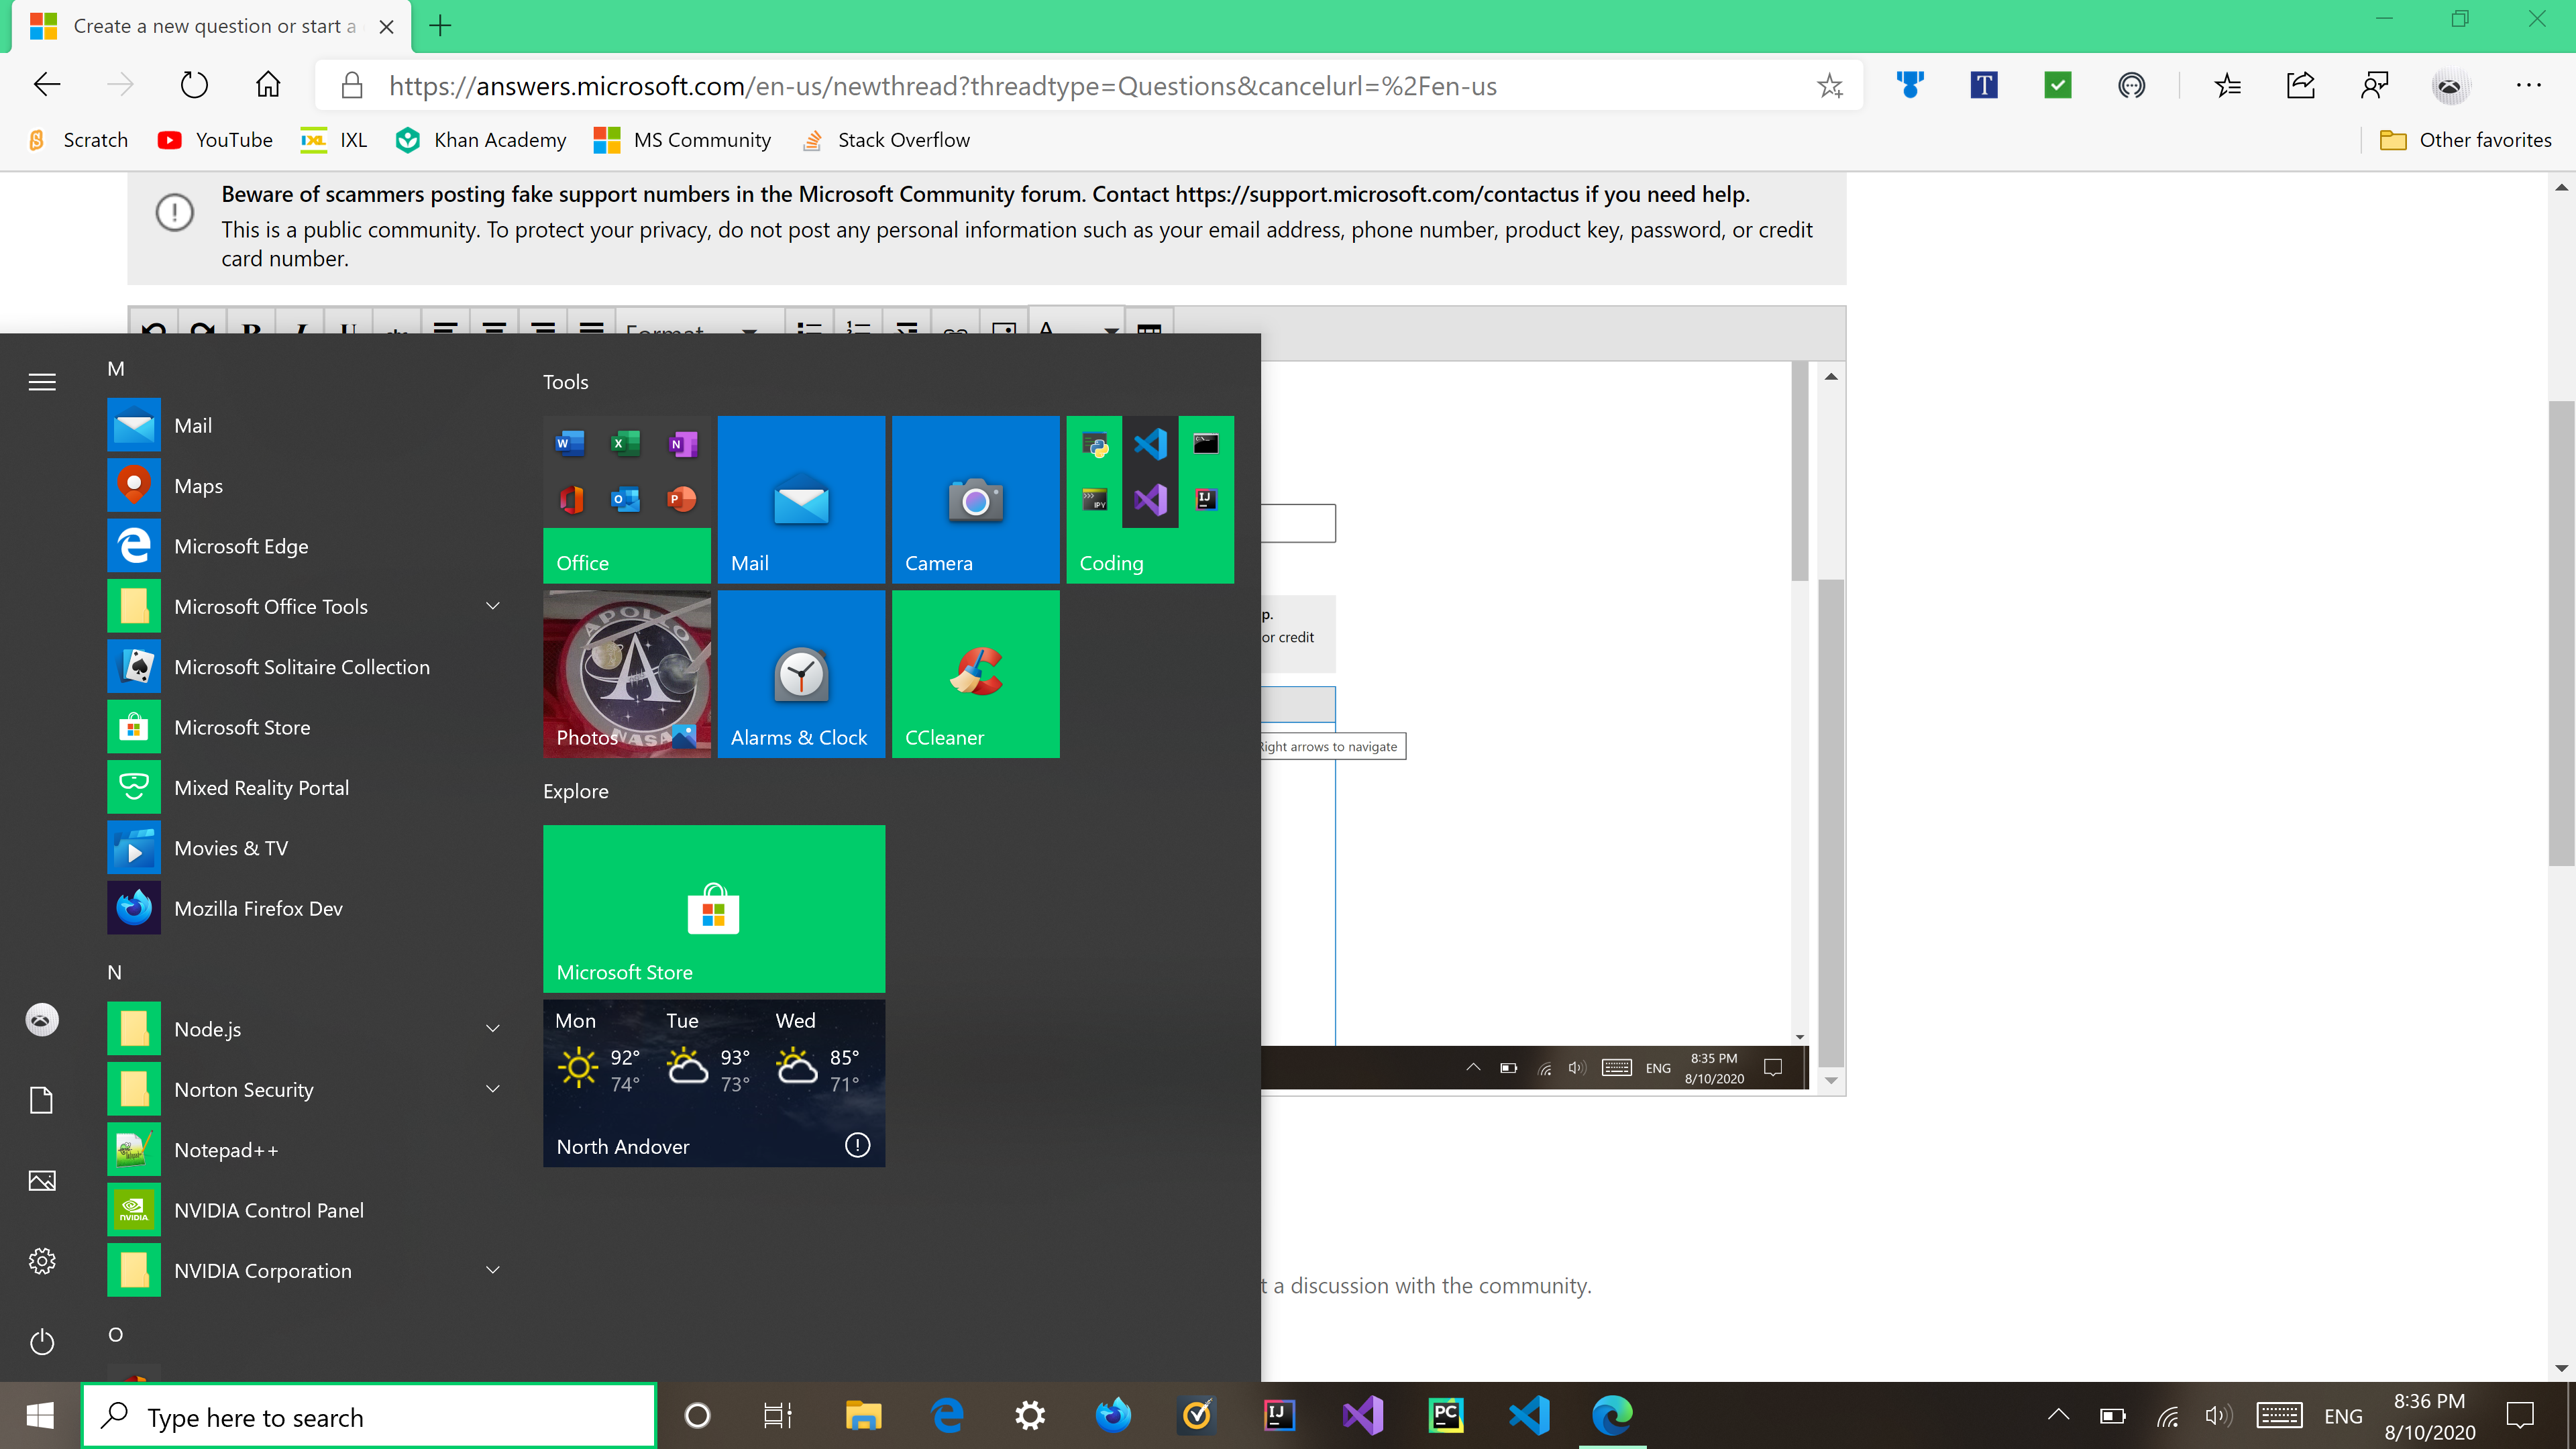
Task: Open IntelliJ IDEA from the taskbar
Action: coord(1280,1415)
